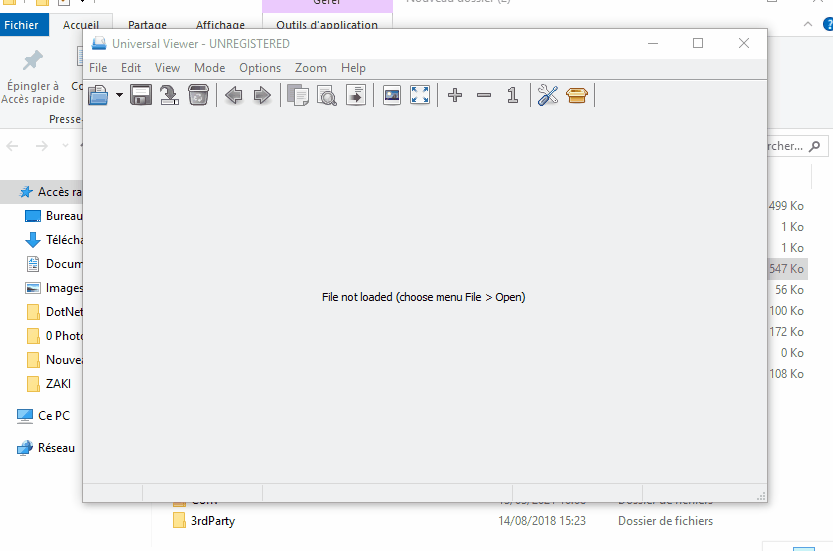Zoom in with the plus icon
Screen dimensions: 833x551
tap(455, 96)
